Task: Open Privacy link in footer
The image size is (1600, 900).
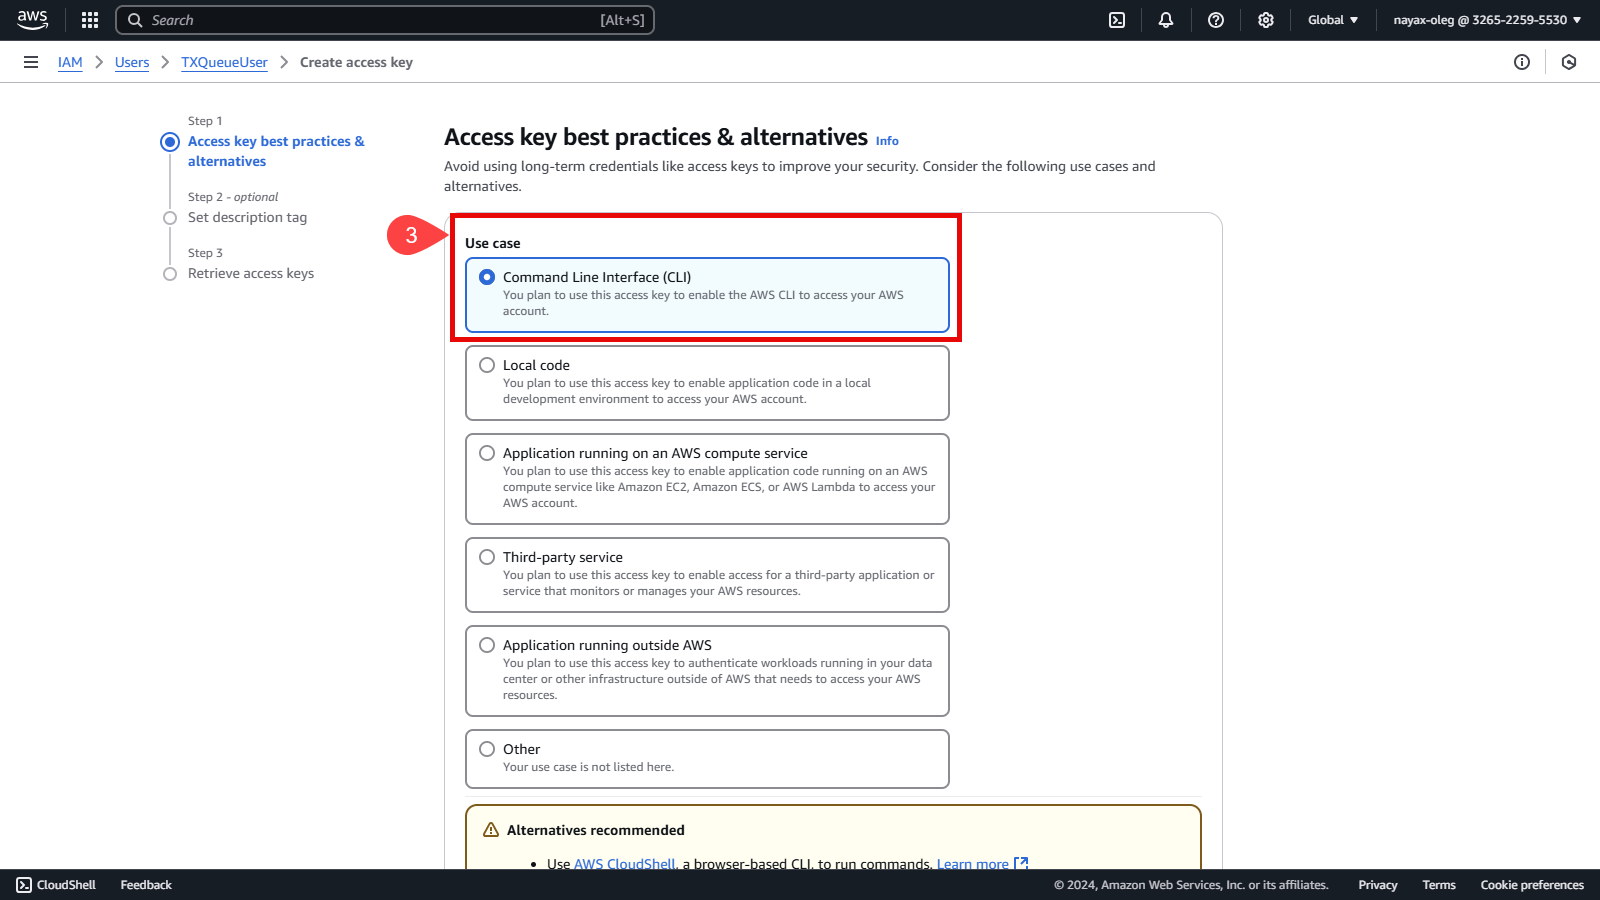Action: click(x=1377, y=885)
